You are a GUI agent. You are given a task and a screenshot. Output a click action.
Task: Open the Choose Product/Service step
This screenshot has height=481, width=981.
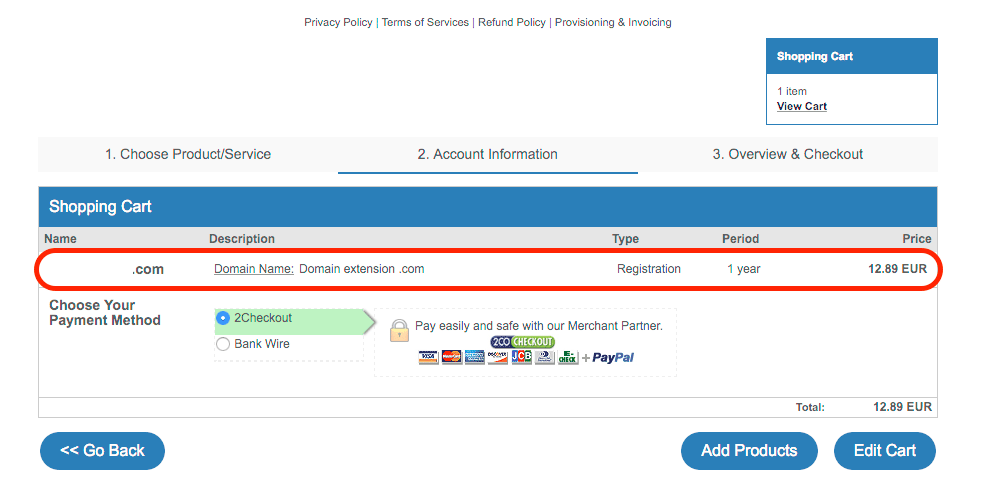188,154
